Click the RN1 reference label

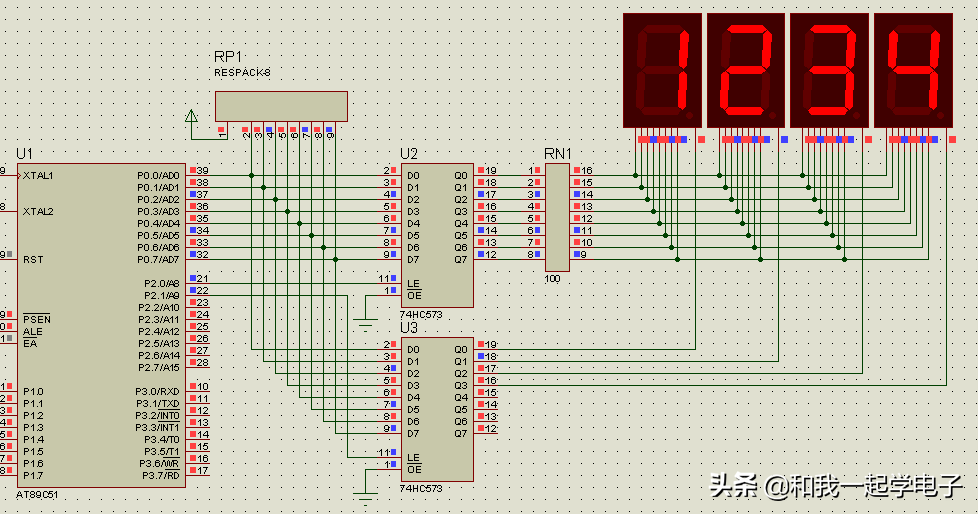[x=558, y=153]
